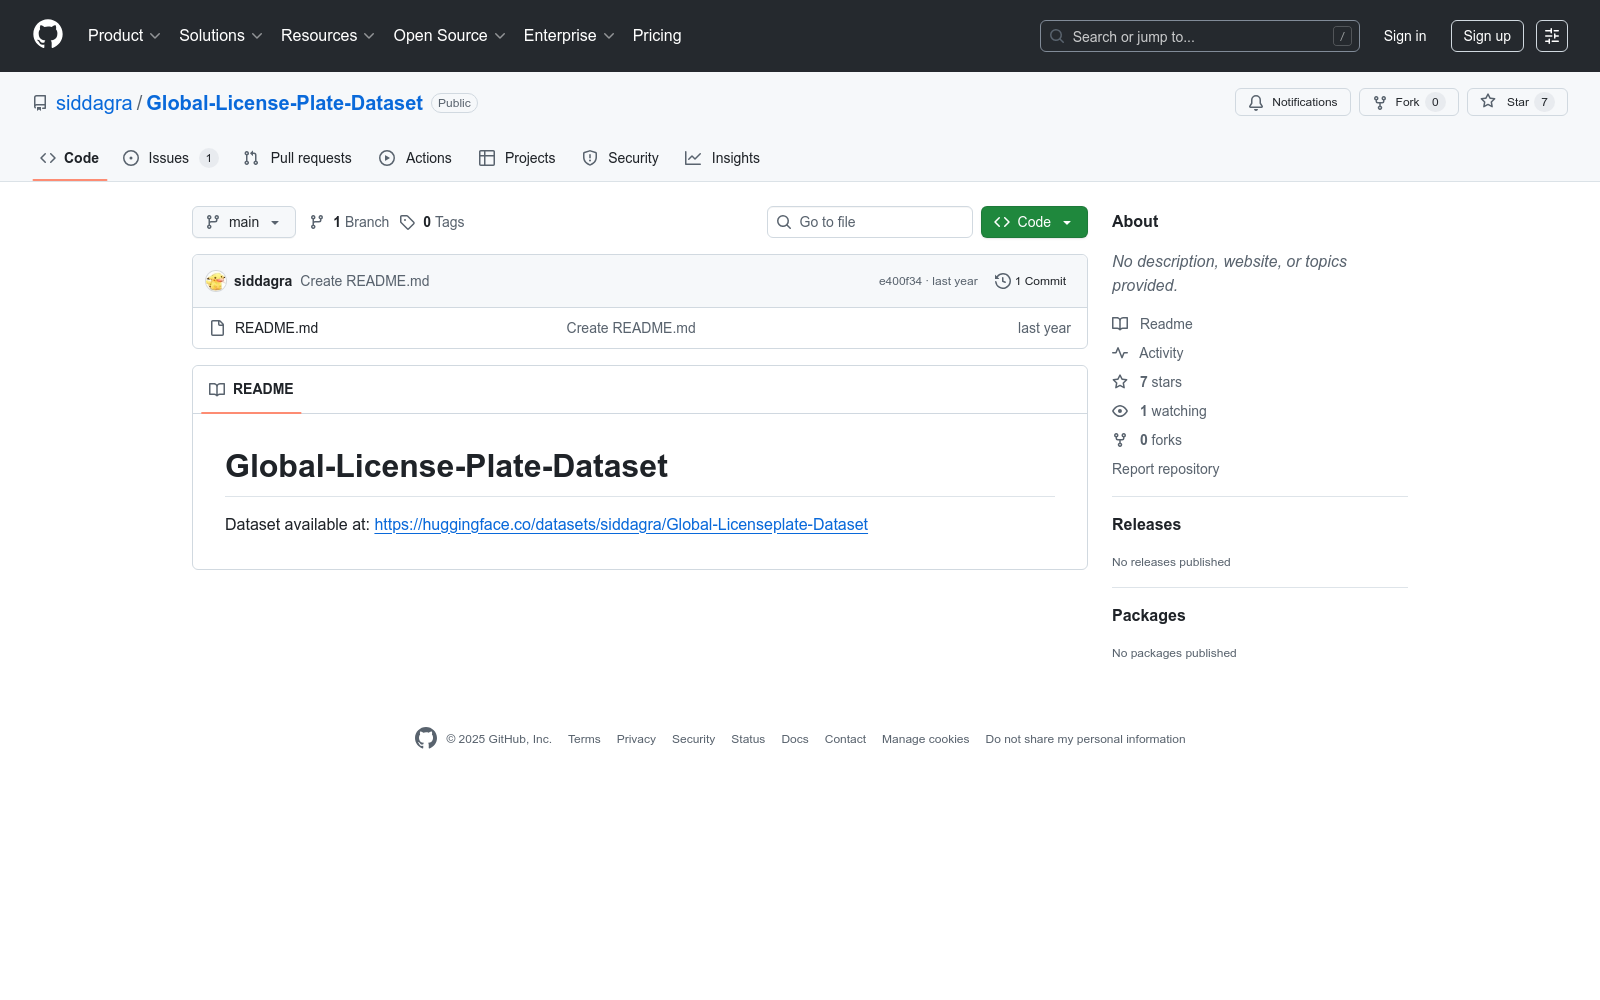Switch to the Insights tab
The height and width of the screenshot is (1000, 1600).
[x=722, y=158]
